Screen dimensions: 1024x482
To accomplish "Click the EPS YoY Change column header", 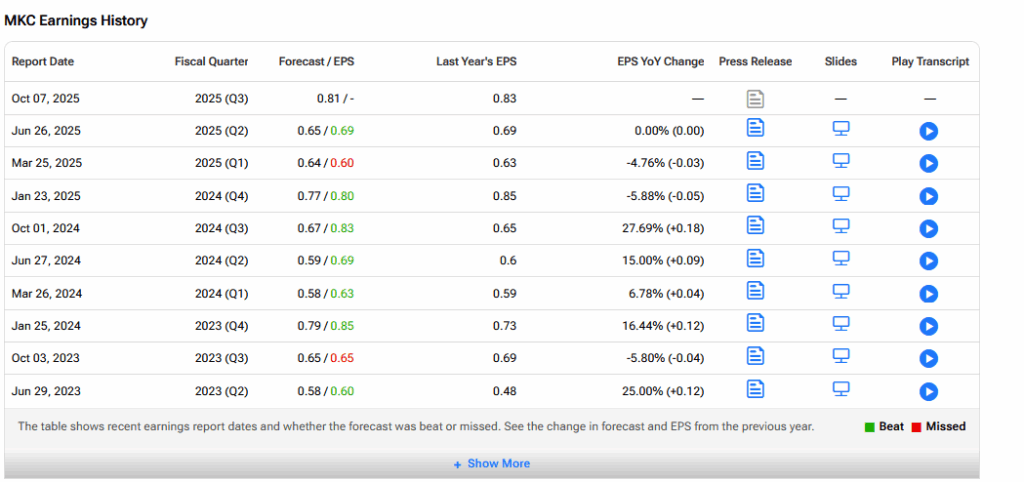I will click(x=660, y=62).
